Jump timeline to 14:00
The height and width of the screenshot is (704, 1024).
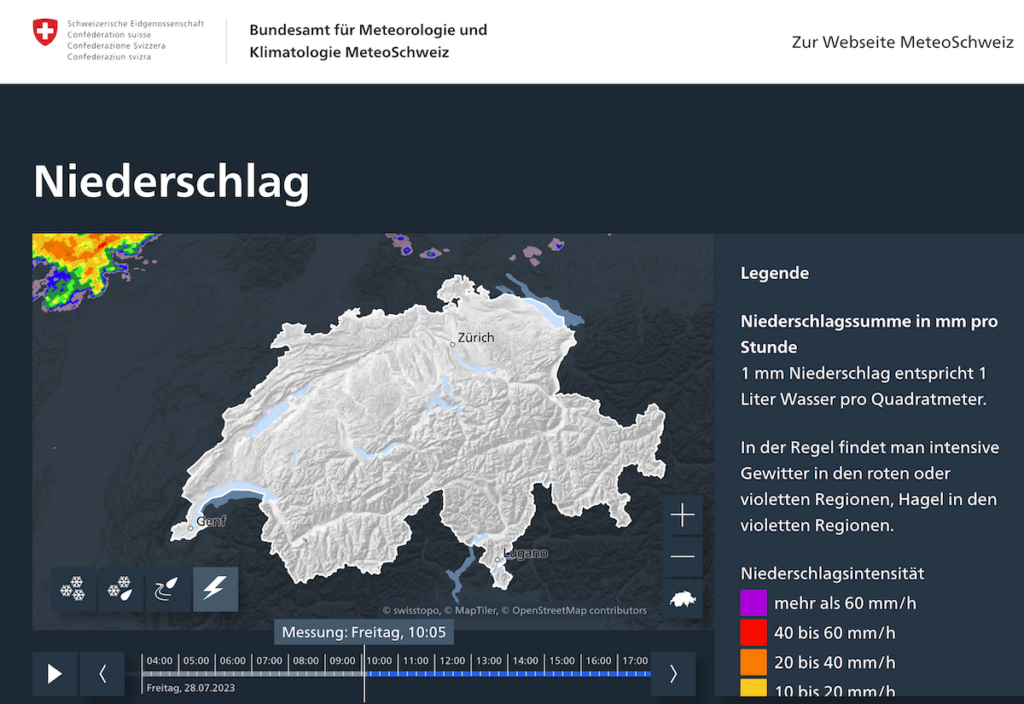tap(525, 661)
